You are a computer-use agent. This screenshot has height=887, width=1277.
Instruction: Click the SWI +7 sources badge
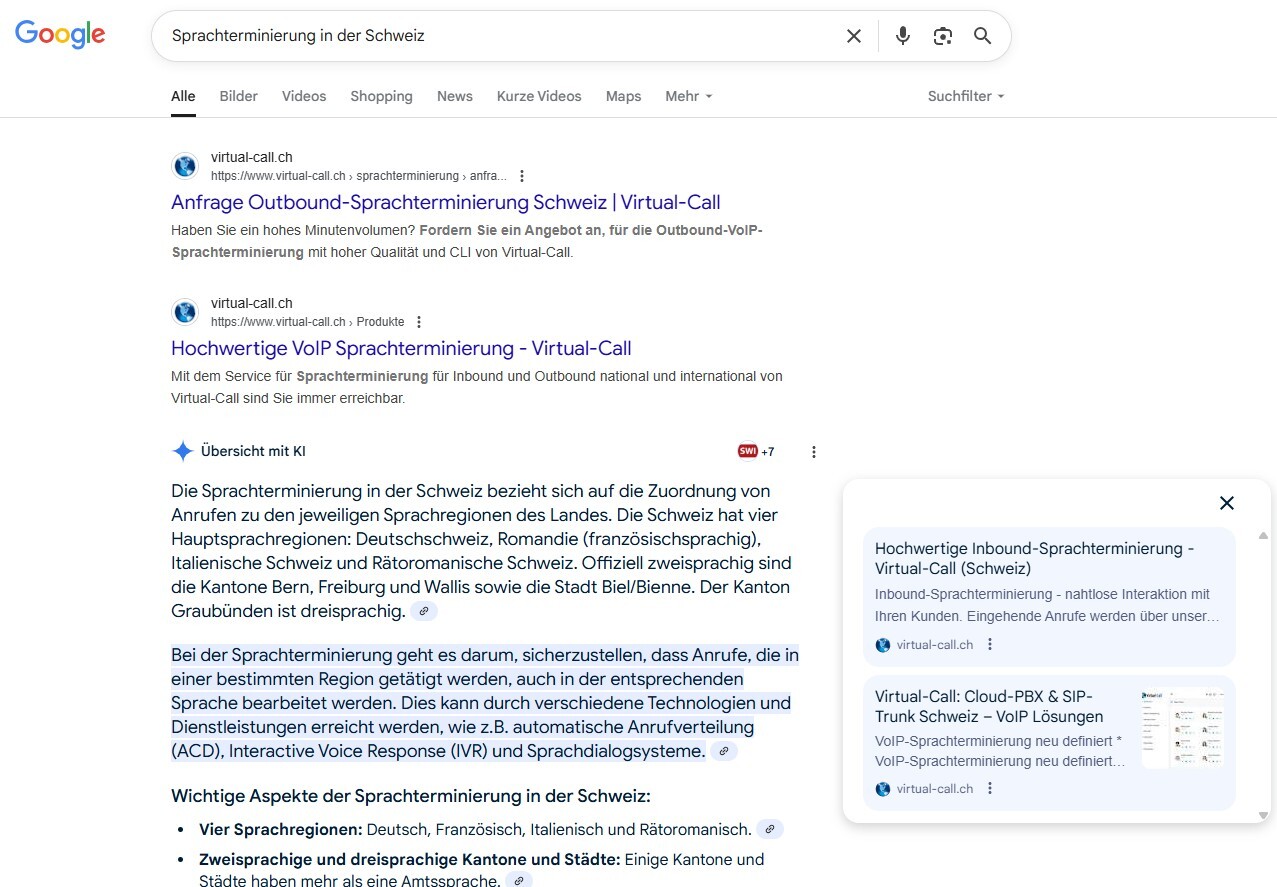point(756,452)
